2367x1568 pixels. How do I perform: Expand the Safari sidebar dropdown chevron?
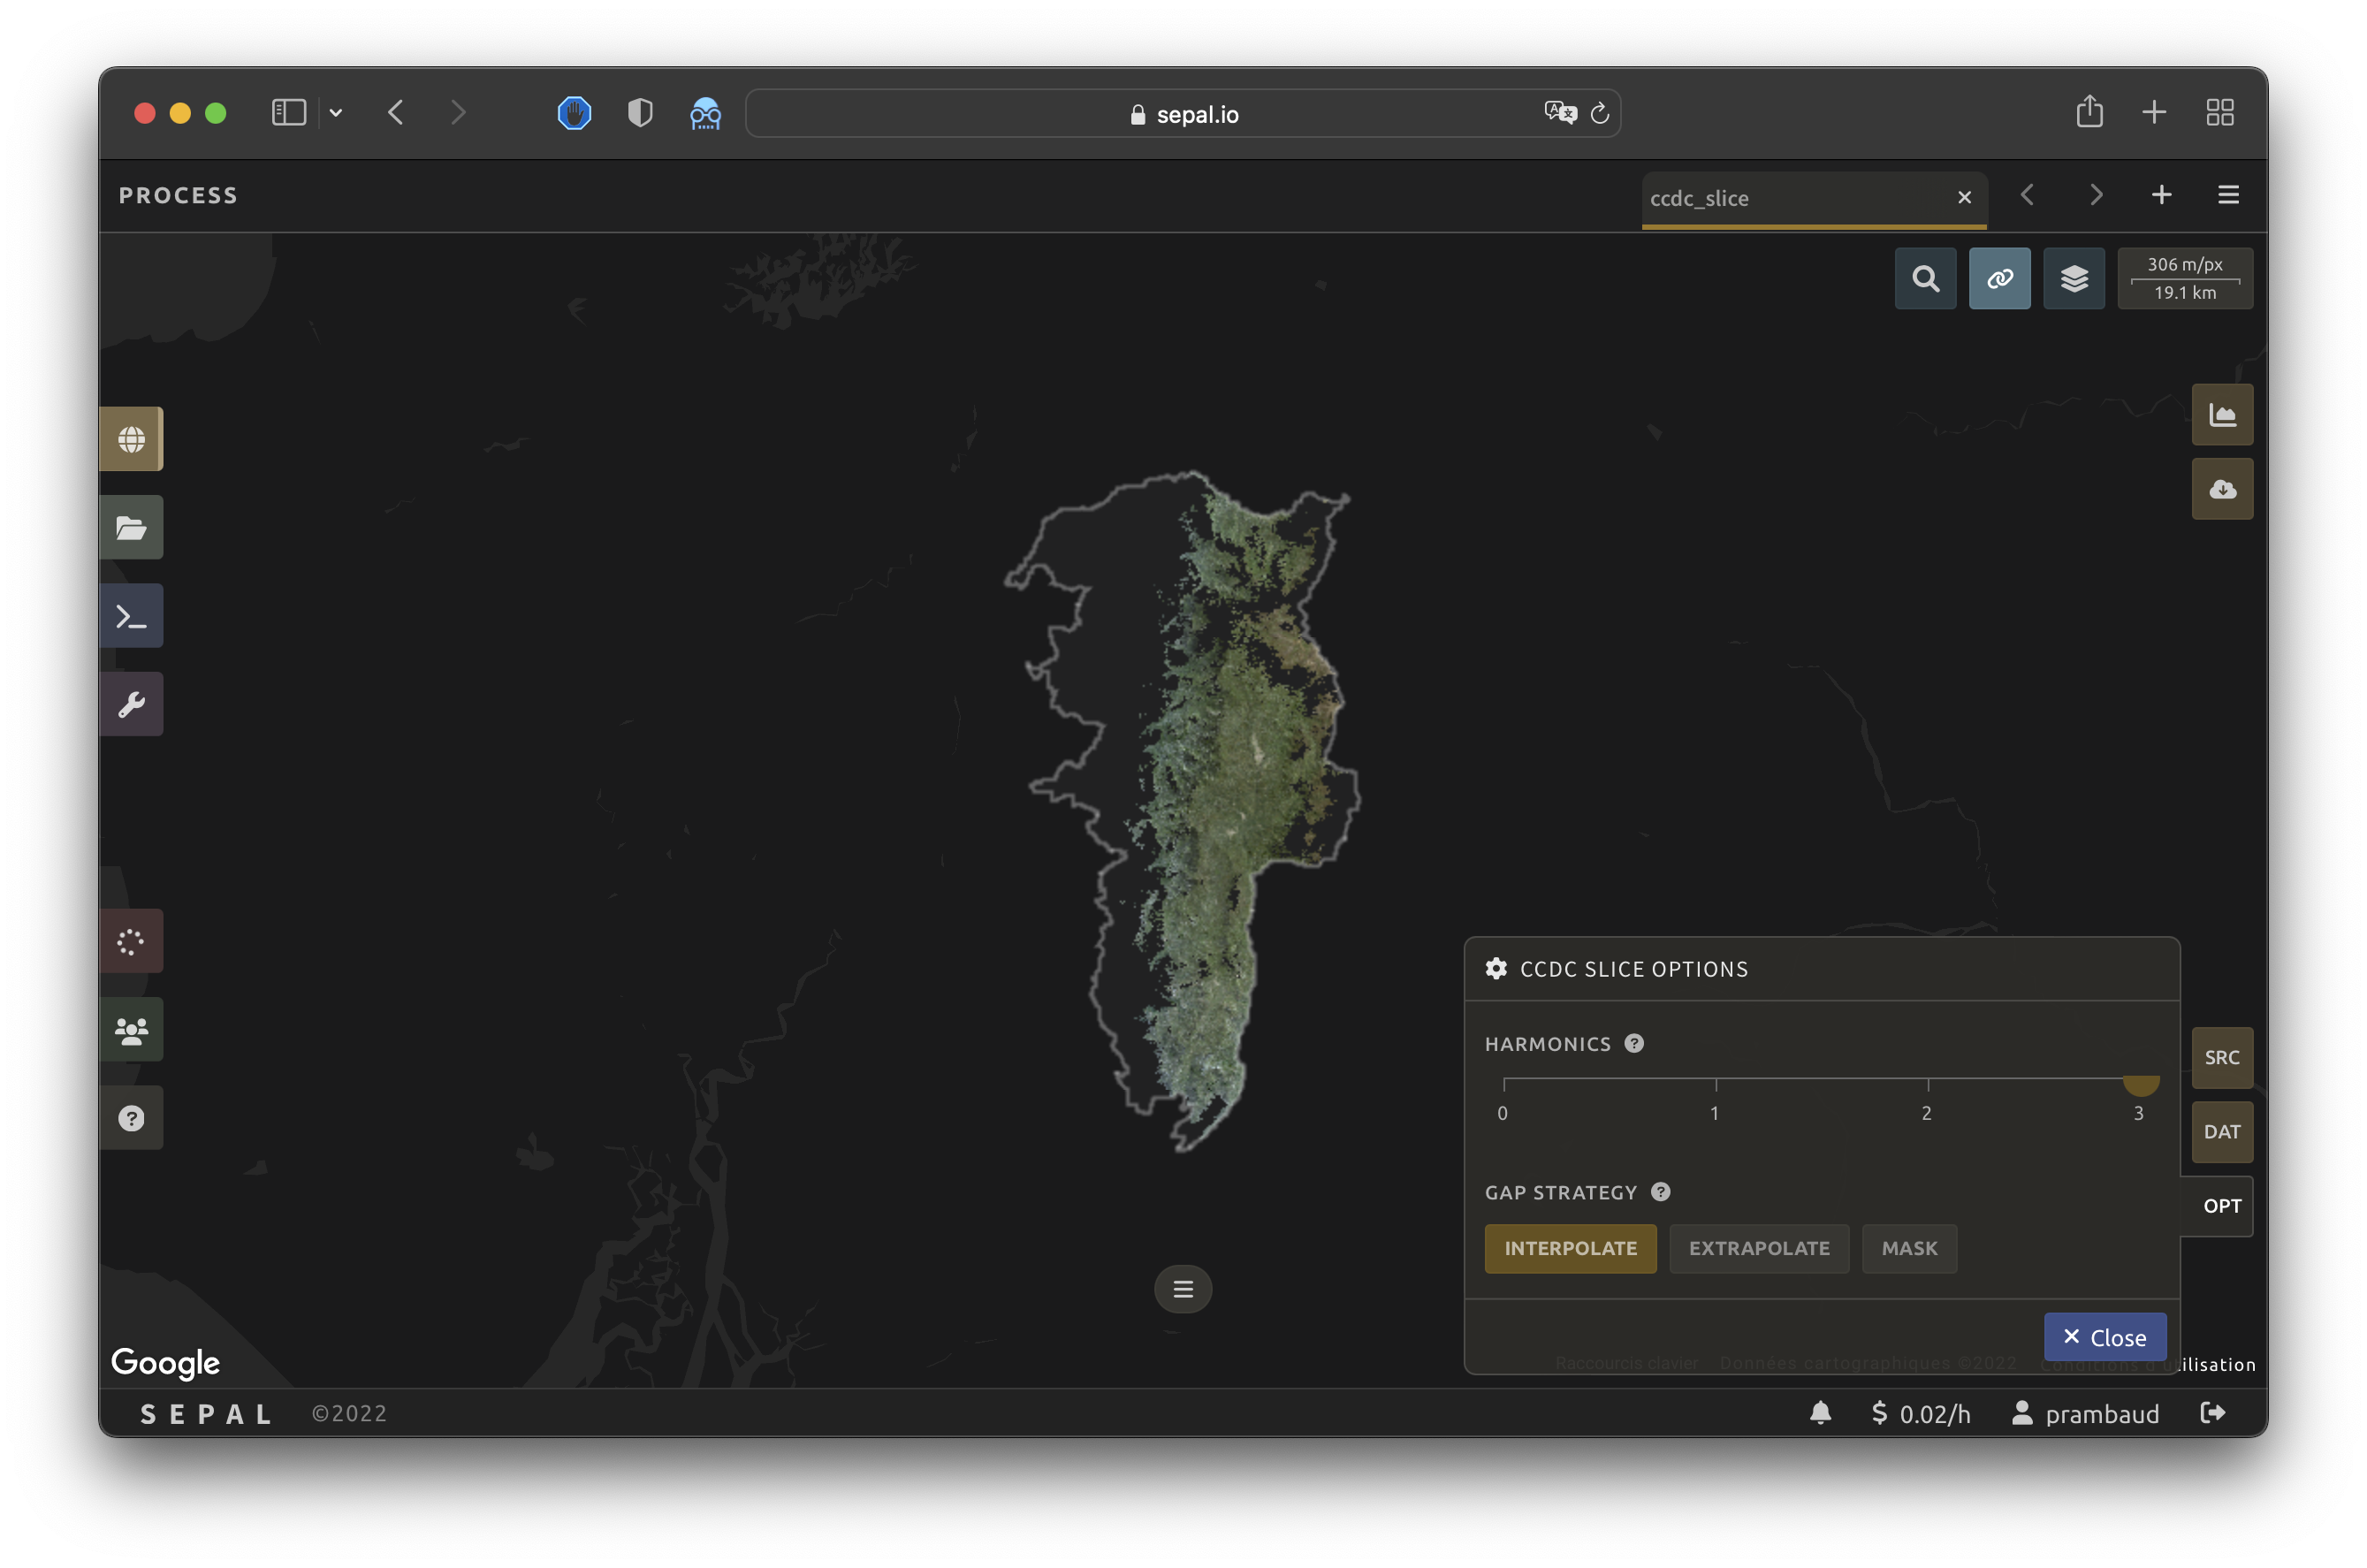pos(336,113)
